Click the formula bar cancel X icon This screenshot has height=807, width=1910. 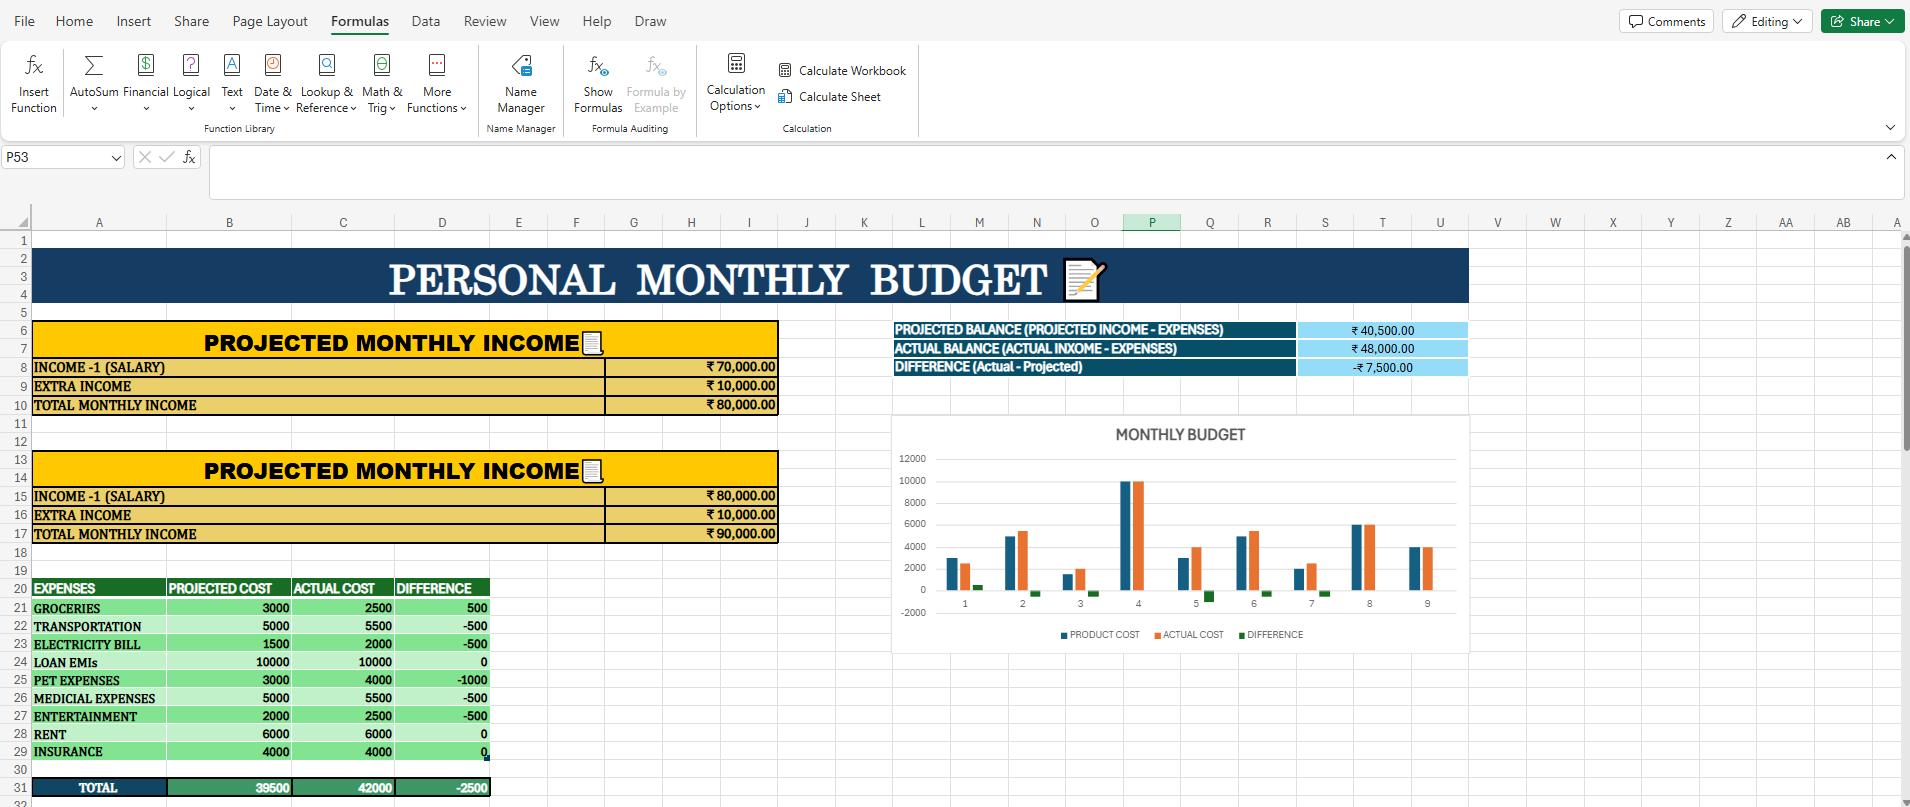click(145, 157)
